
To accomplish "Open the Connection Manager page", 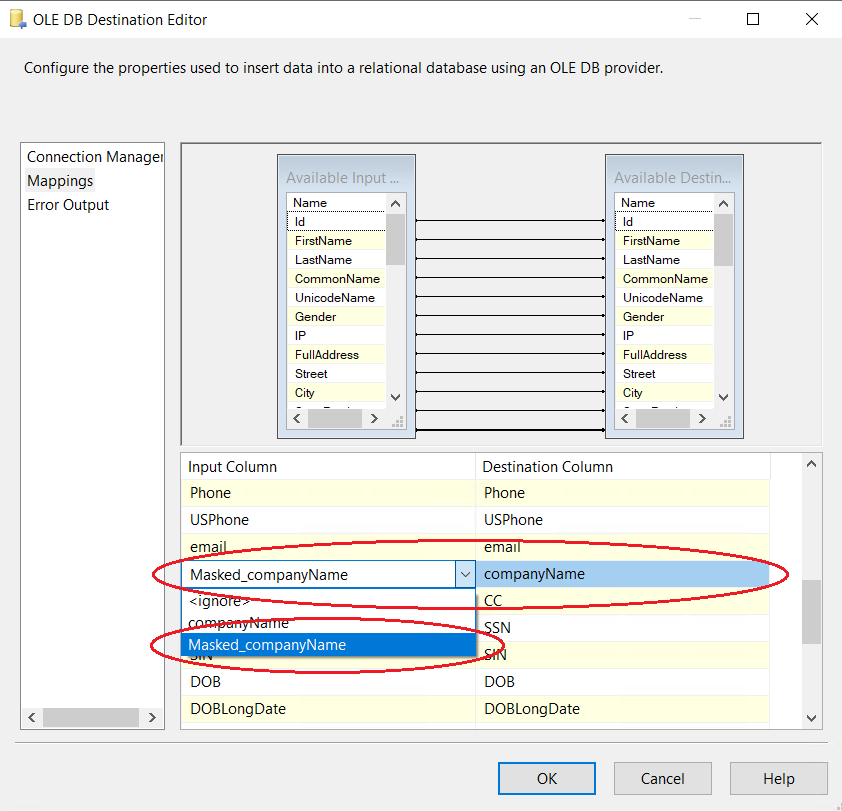I will coord(94,157).
